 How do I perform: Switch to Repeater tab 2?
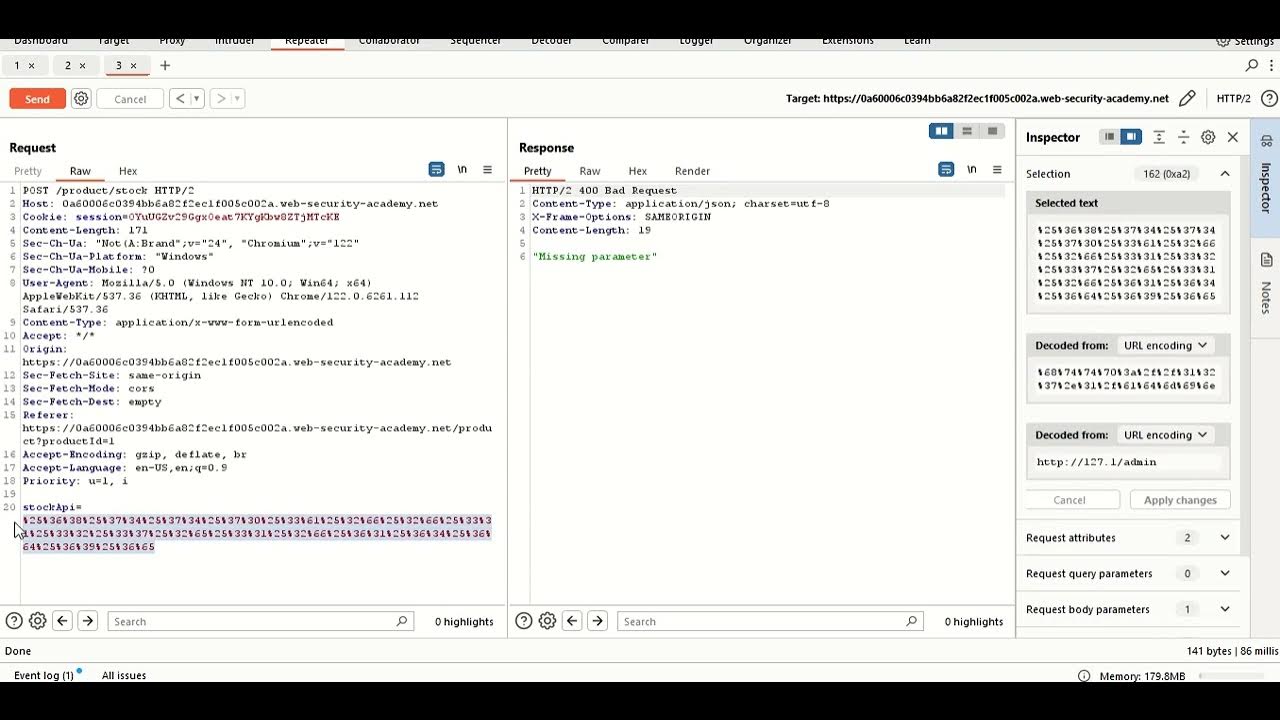(68, 66)
